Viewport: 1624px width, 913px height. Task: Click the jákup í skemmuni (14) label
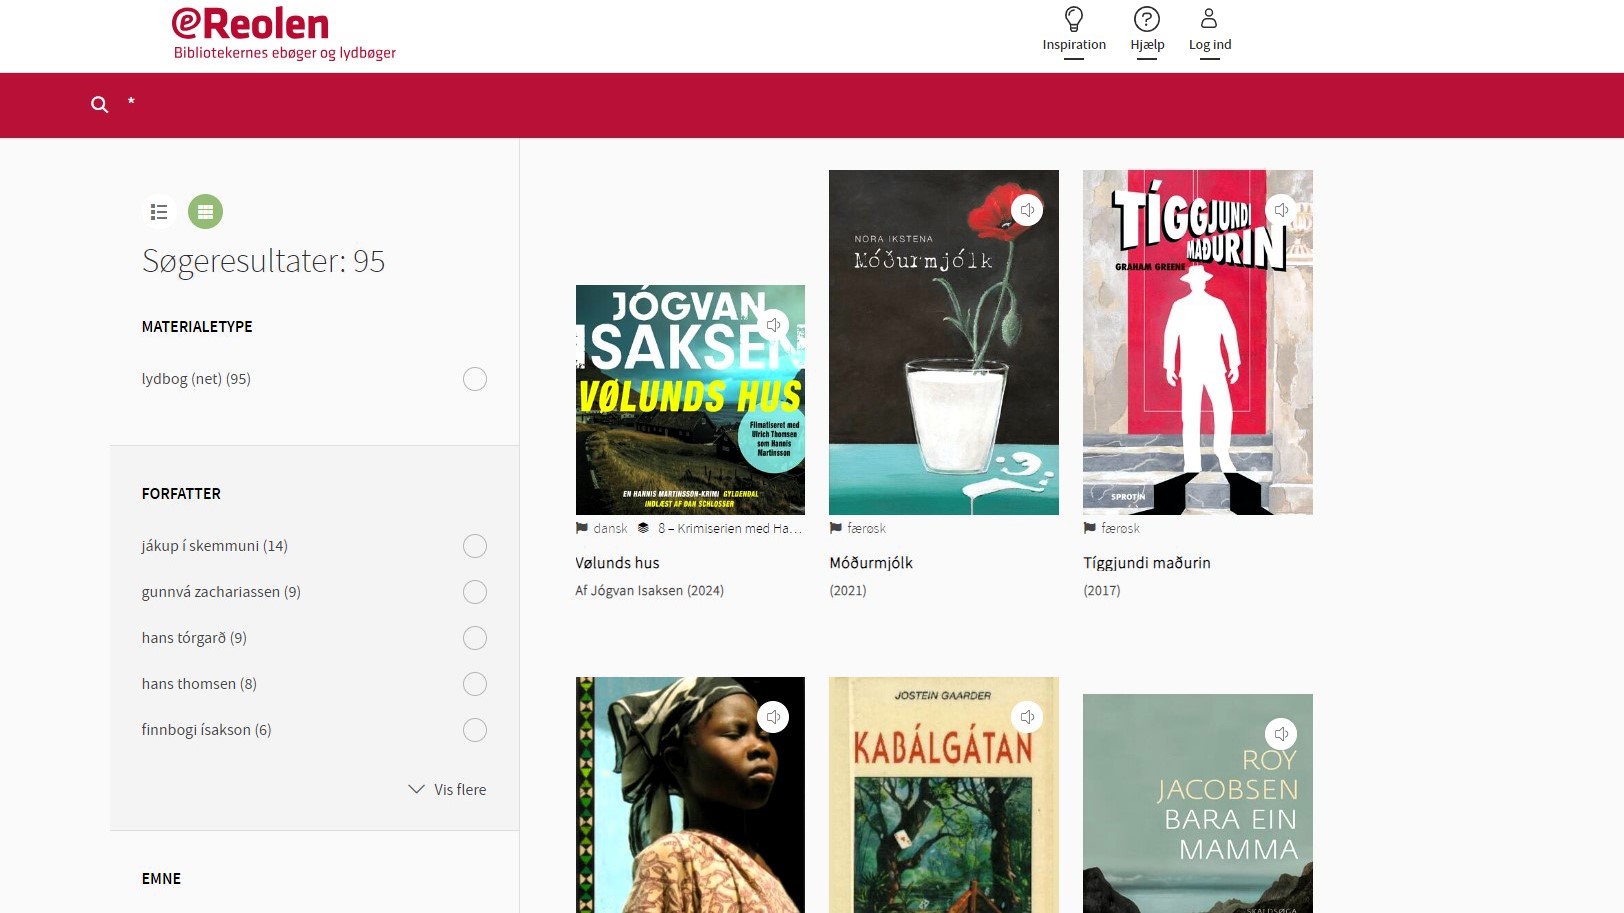[215, 546]
